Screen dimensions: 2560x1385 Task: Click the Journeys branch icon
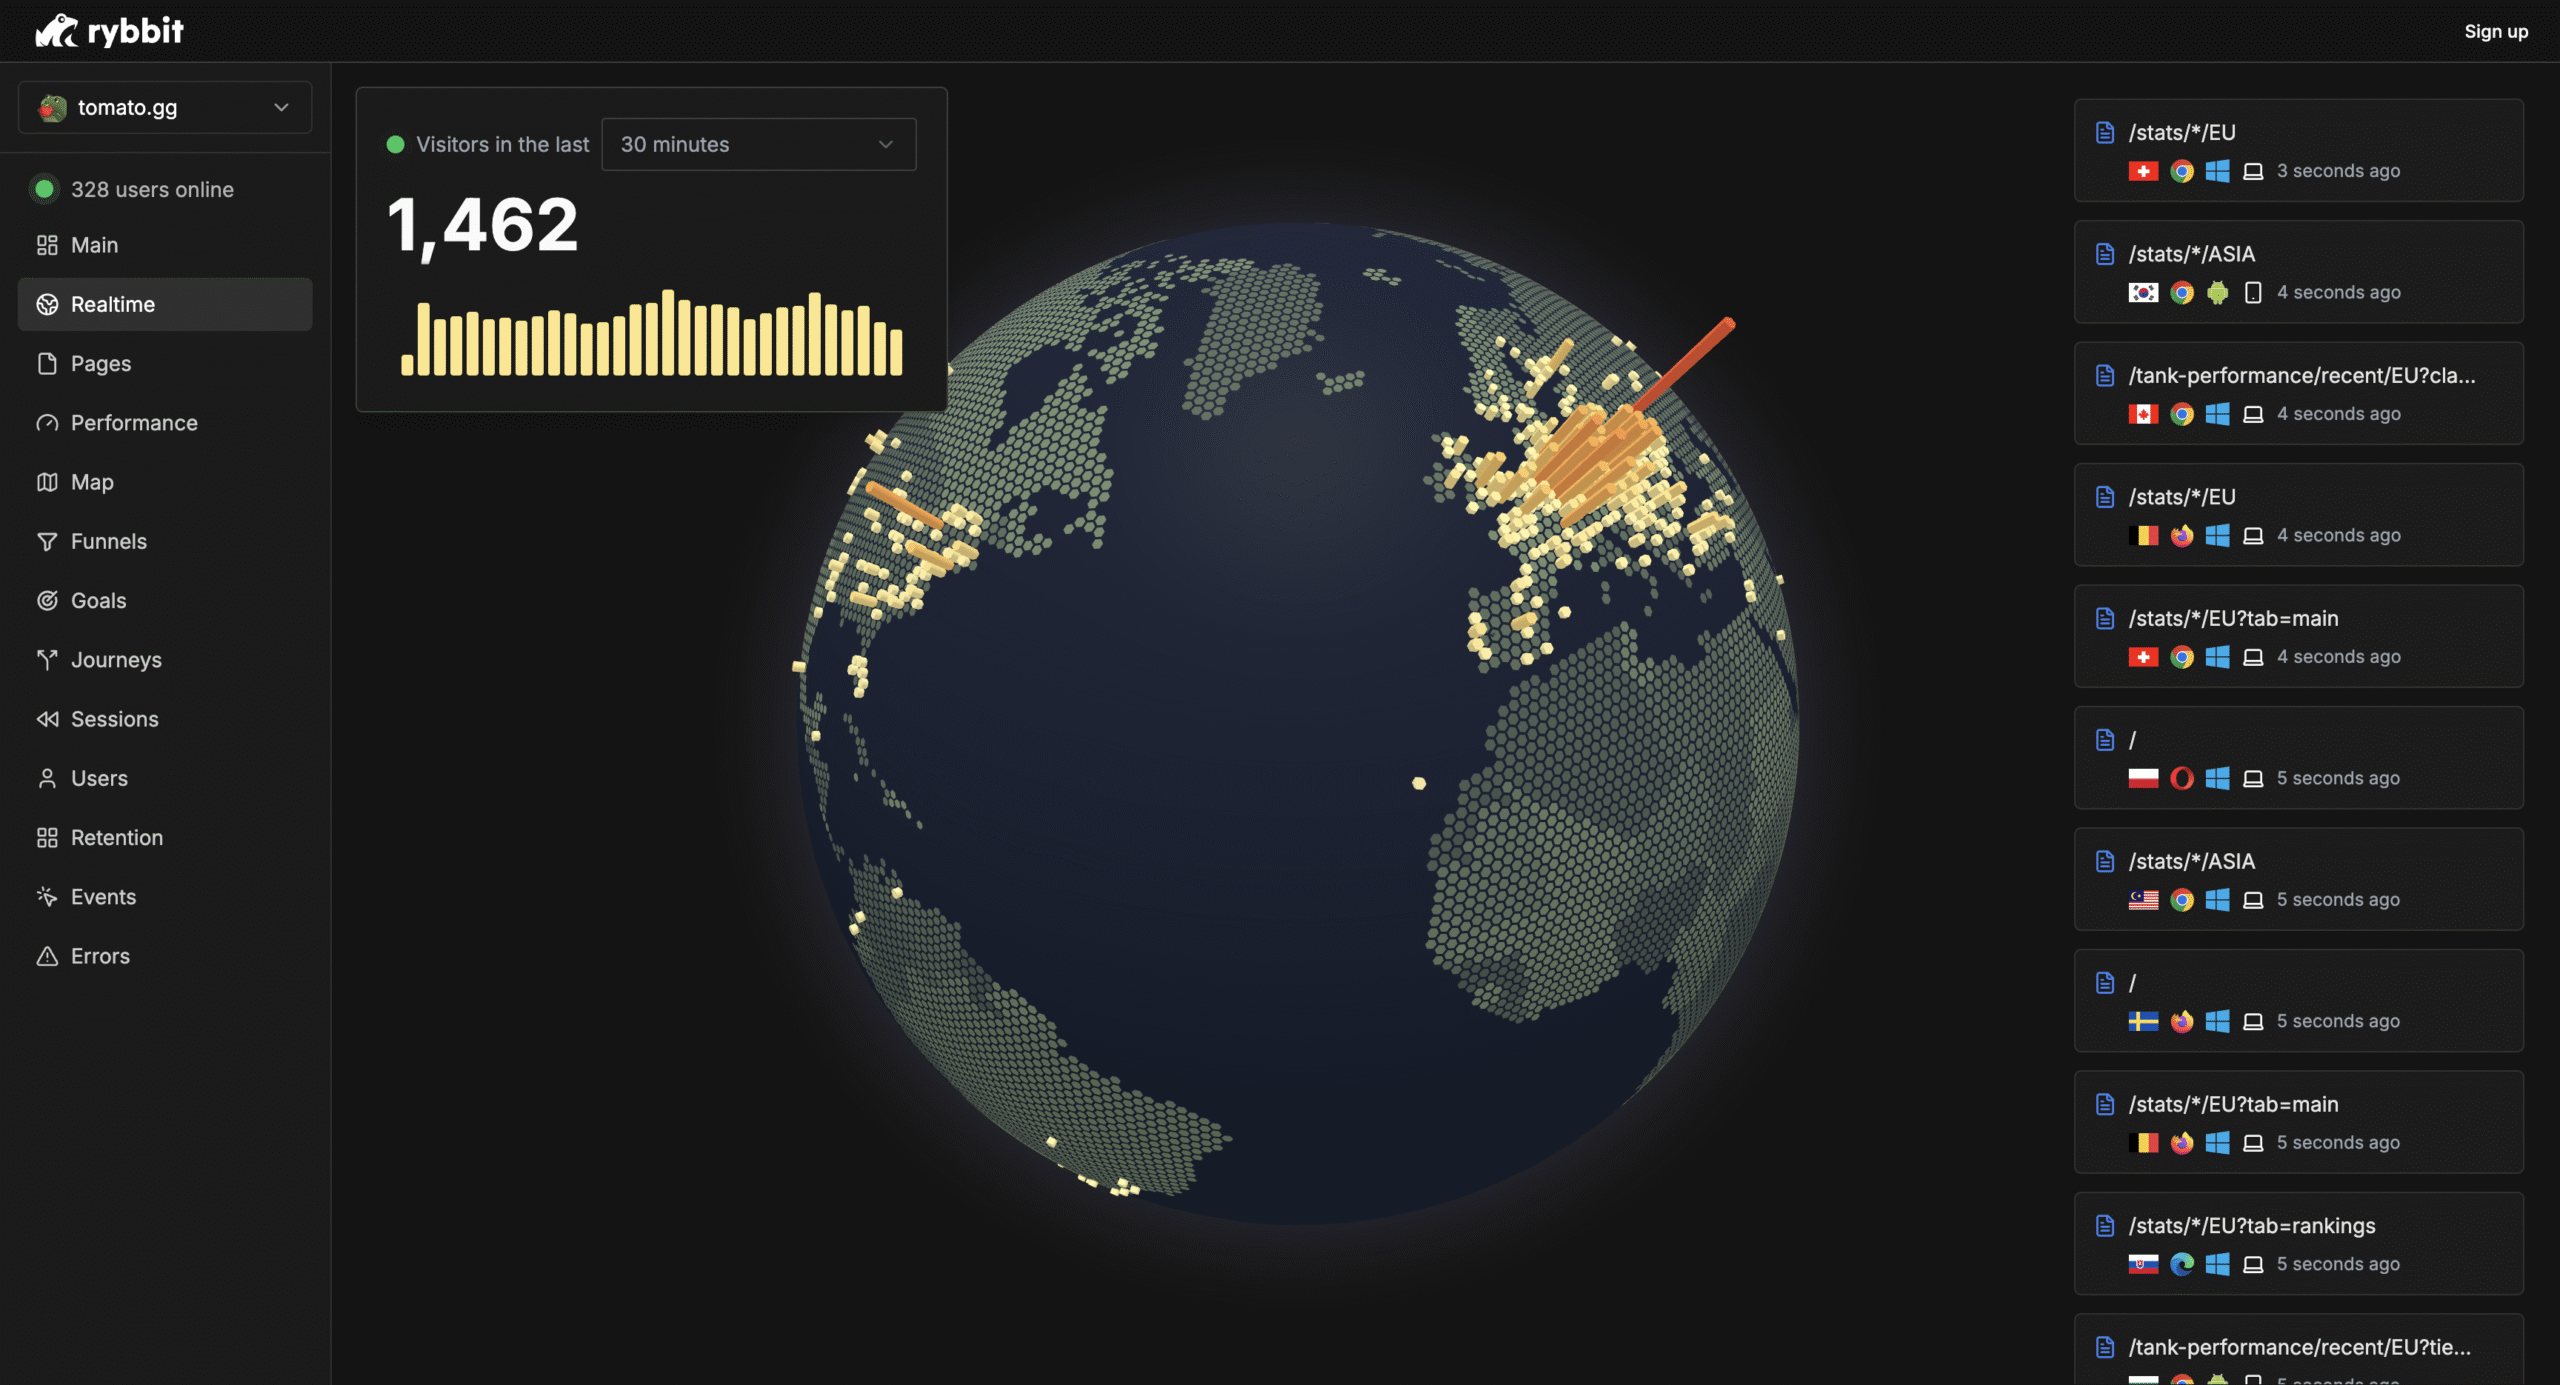(x=47, y=659)
